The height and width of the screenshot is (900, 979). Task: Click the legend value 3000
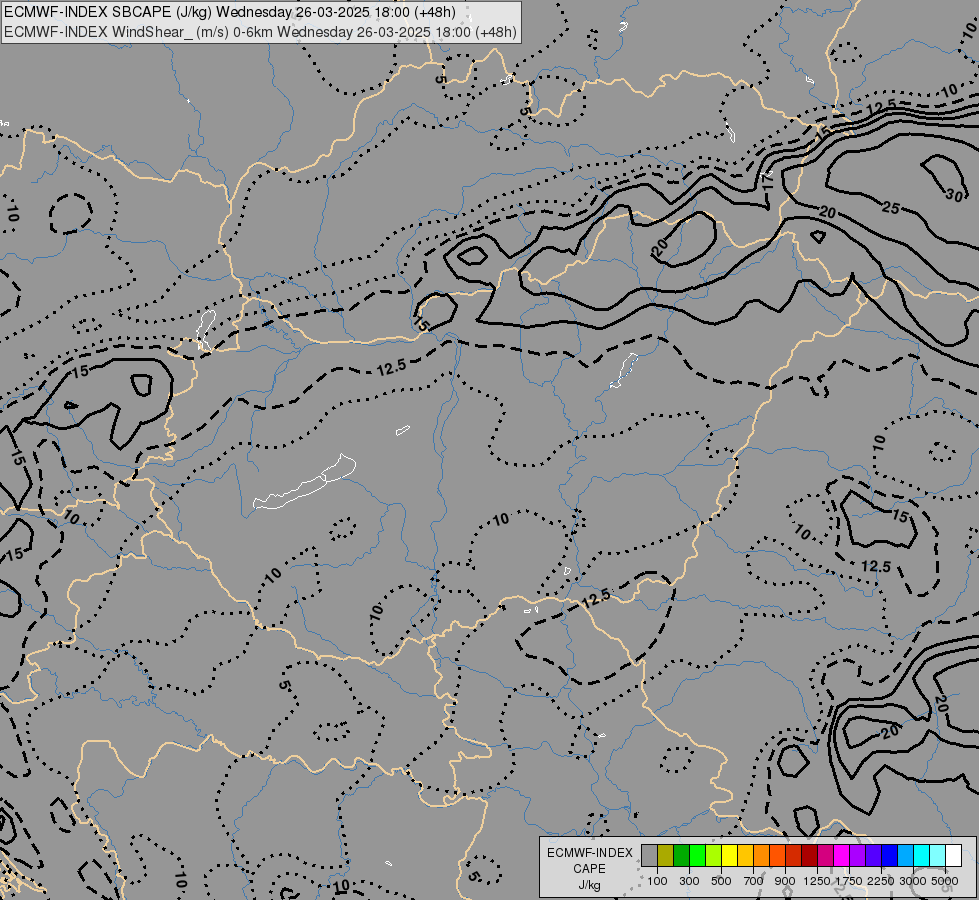pyautogui.click(x=913, y=881)
